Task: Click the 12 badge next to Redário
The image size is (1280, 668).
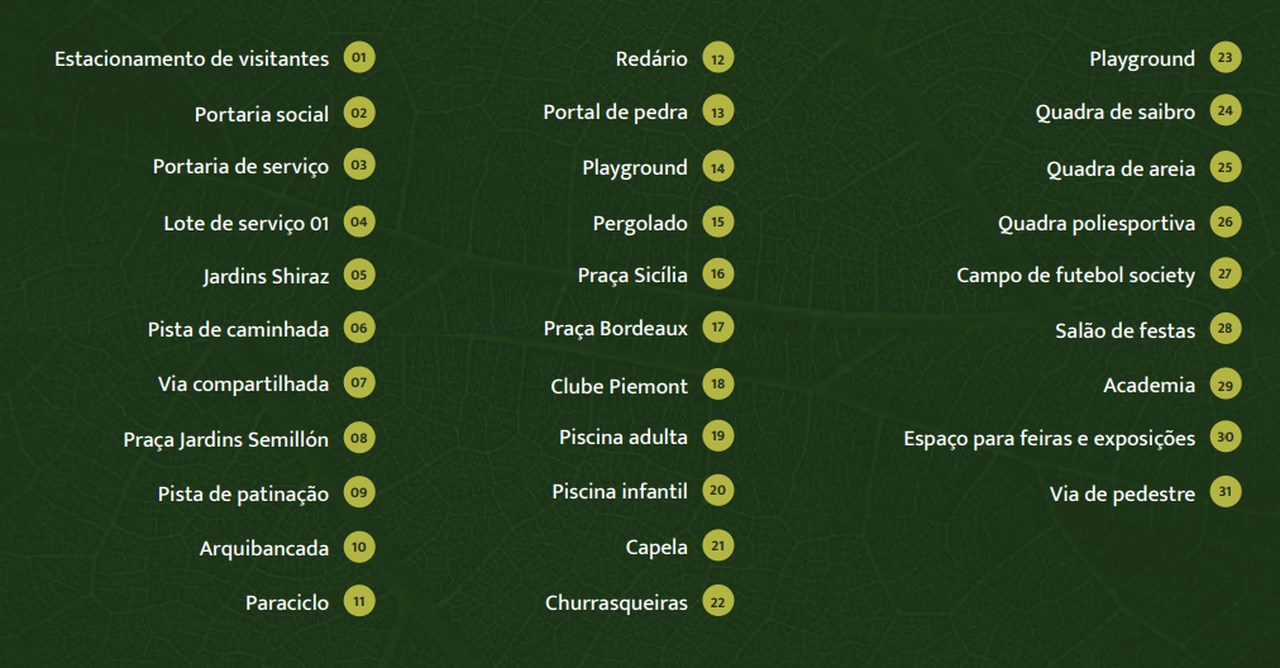Action: click(717, 58)
